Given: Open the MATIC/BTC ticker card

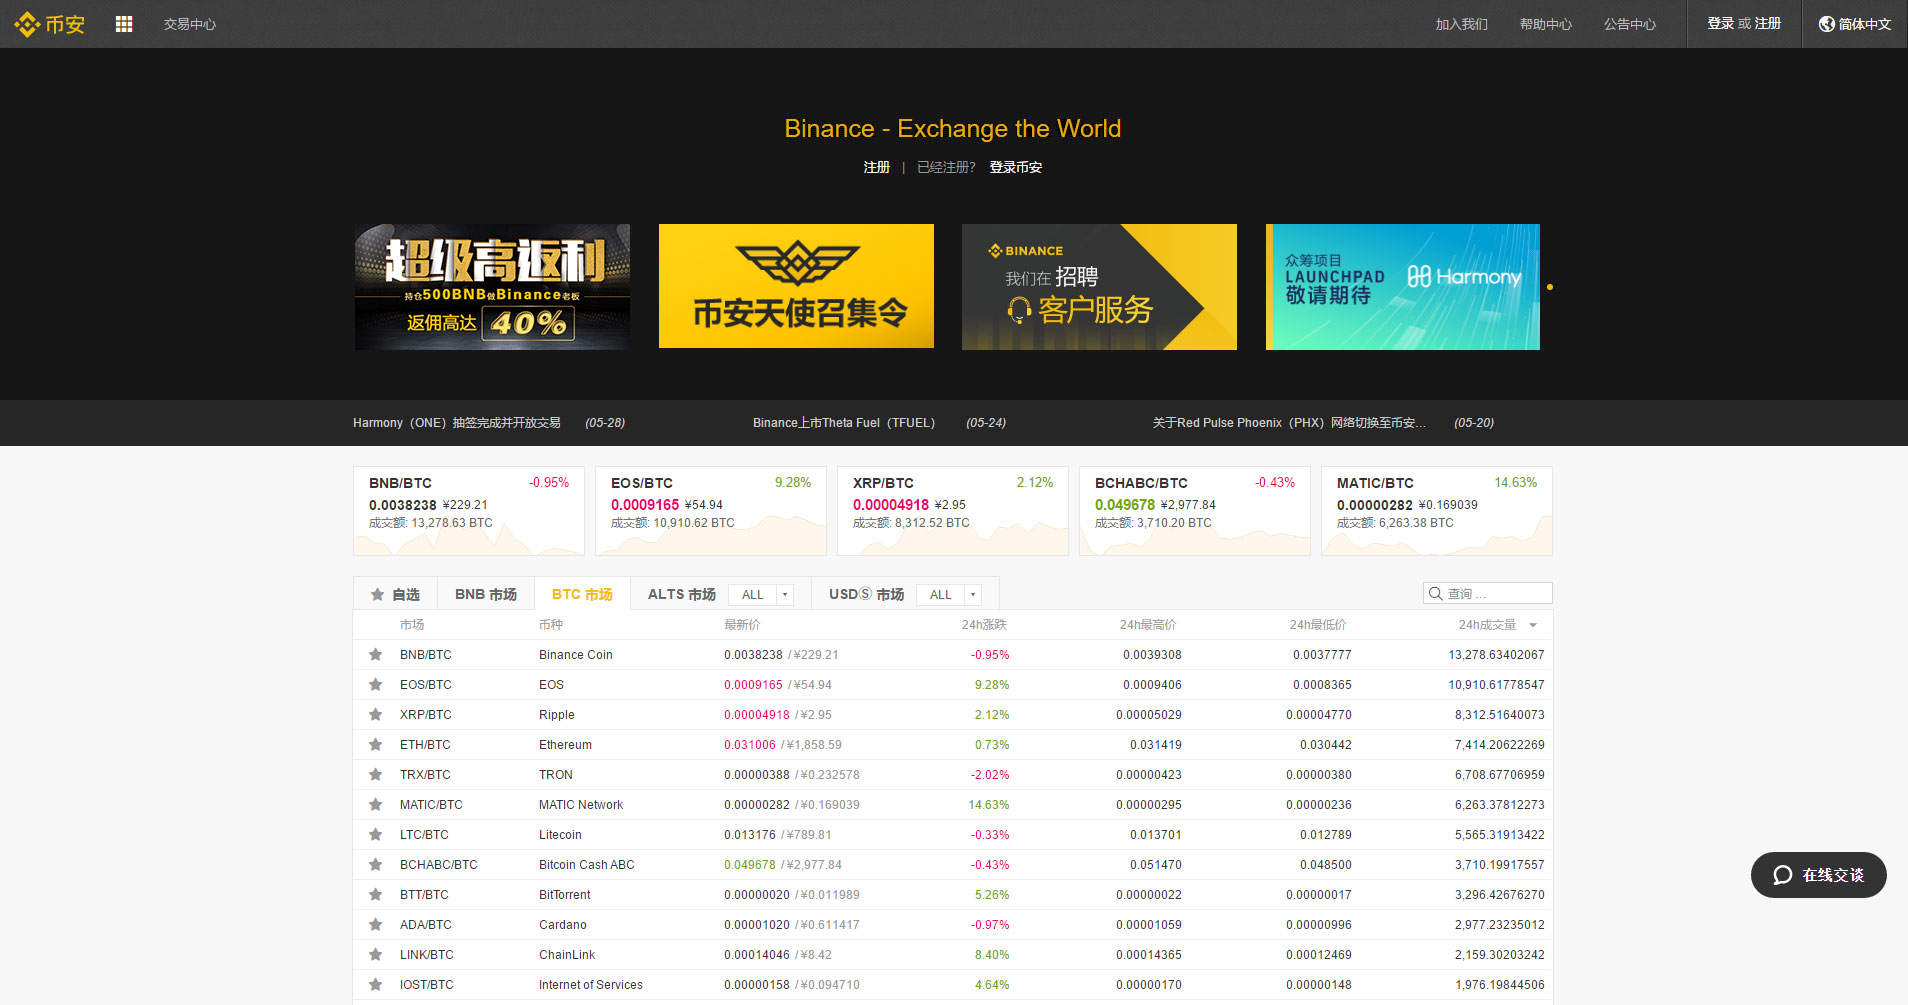Looking at the screenshot, I should click(x=1437, y=511).
